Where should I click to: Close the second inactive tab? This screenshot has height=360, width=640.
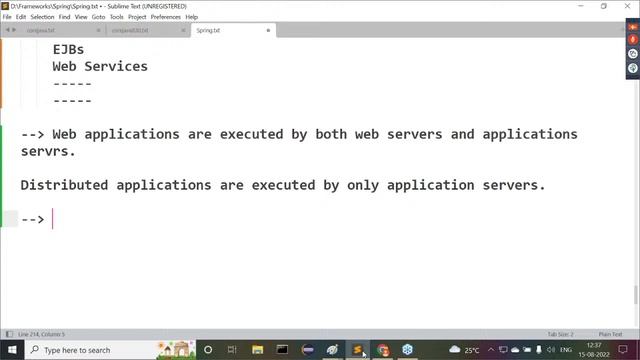pos(183,30)
